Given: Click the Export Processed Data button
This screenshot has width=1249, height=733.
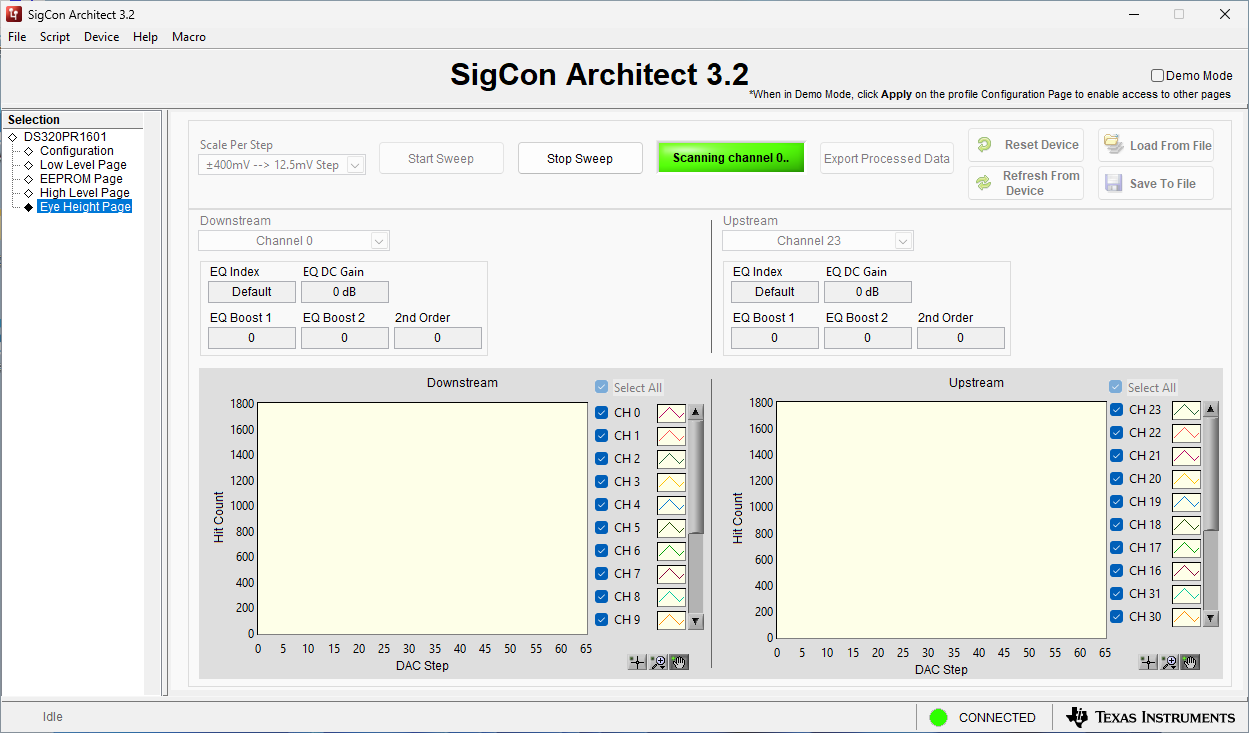Looking at the screenshot, I should coord(886,158).
